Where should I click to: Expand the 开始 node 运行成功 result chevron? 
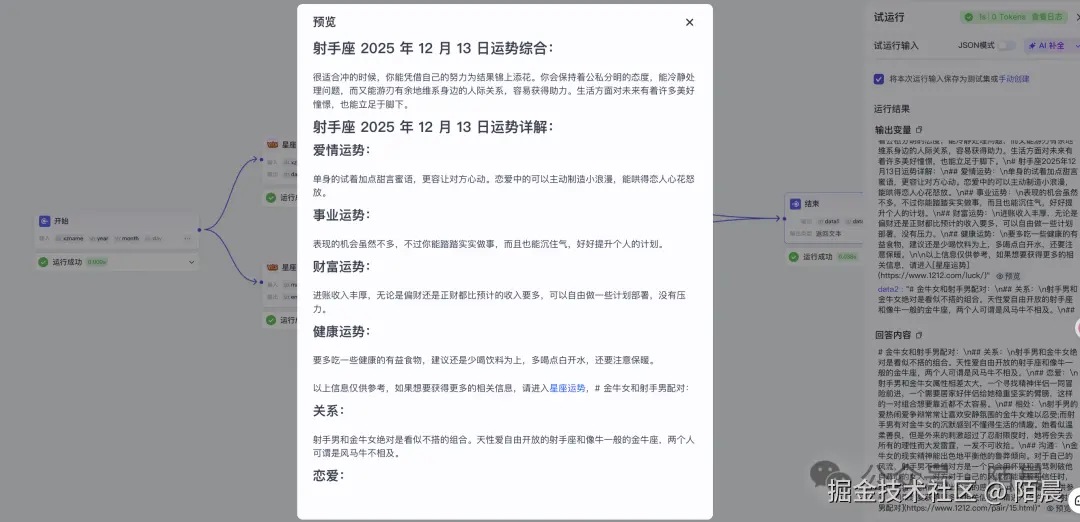tap(191, 262)
